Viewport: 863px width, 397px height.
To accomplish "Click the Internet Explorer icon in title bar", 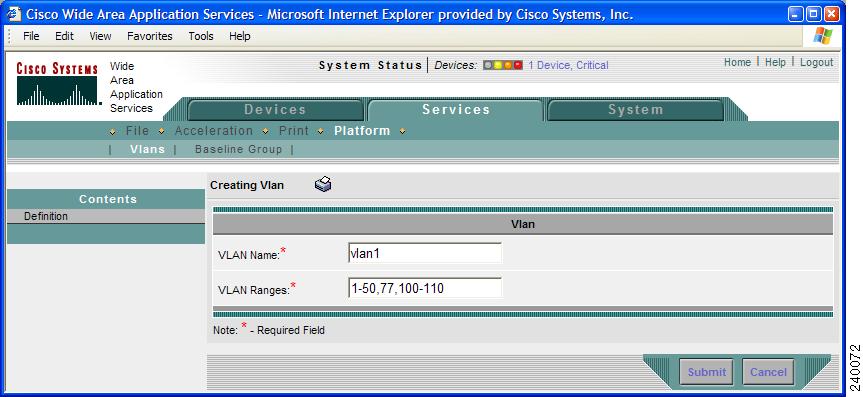I will pyautogui.click(x=13, y=14).
